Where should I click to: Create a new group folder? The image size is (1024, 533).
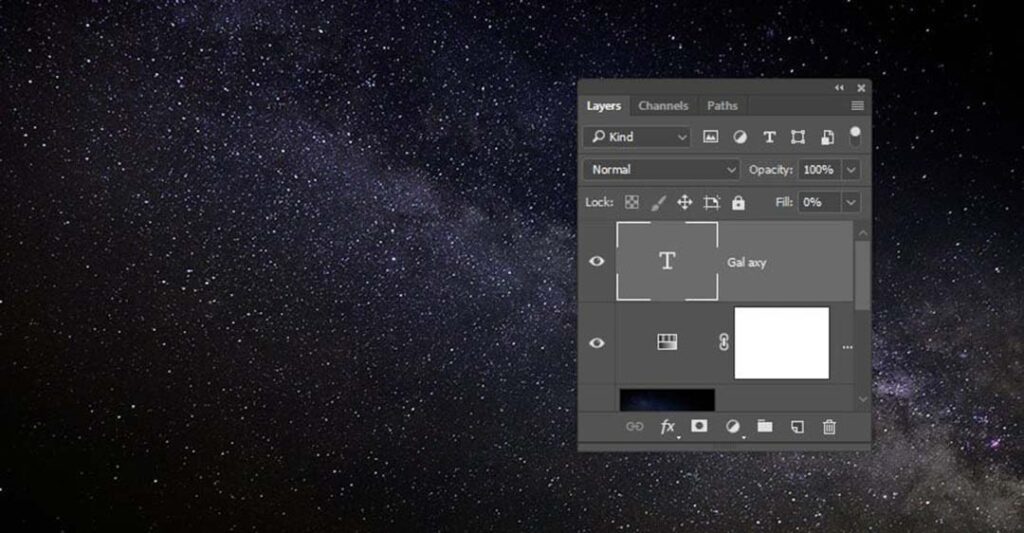765,427
